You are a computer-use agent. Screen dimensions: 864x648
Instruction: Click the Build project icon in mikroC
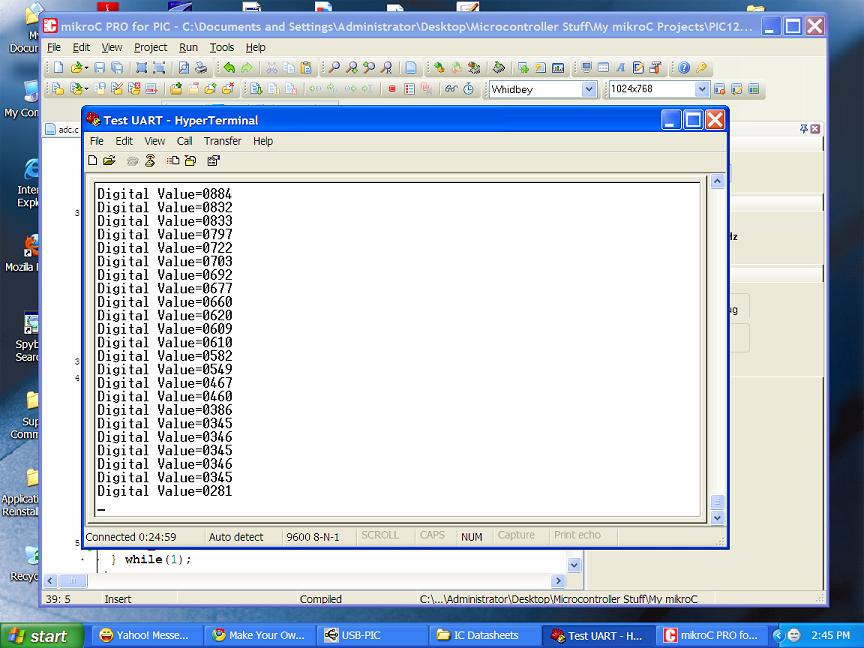click(x=439, y=68)
